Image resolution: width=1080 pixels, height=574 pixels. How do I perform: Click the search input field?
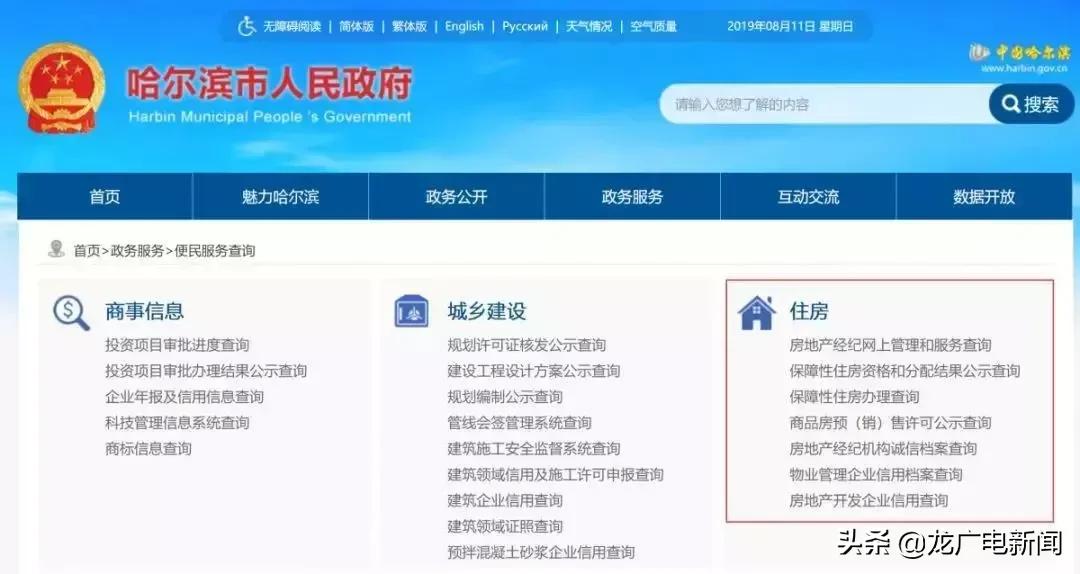click(824, 104)
